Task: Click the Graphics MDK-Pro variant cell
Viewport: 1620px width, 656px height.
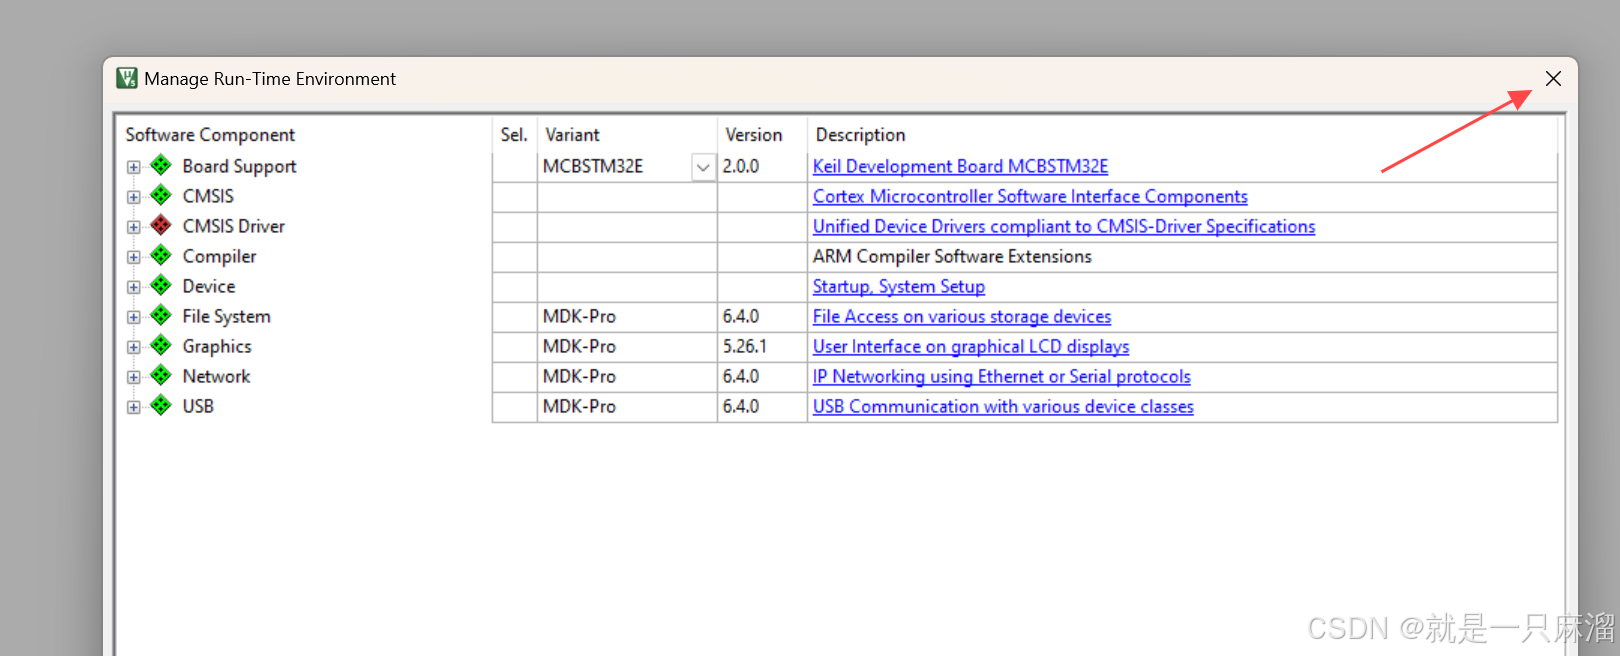Action: [x=627, y=347]
